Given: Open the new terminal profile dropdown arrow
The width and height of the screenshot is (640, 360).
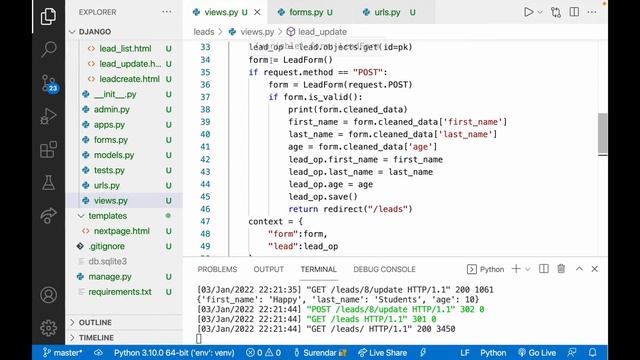Looking at the screenshot, I should click(x=527, y=269).
